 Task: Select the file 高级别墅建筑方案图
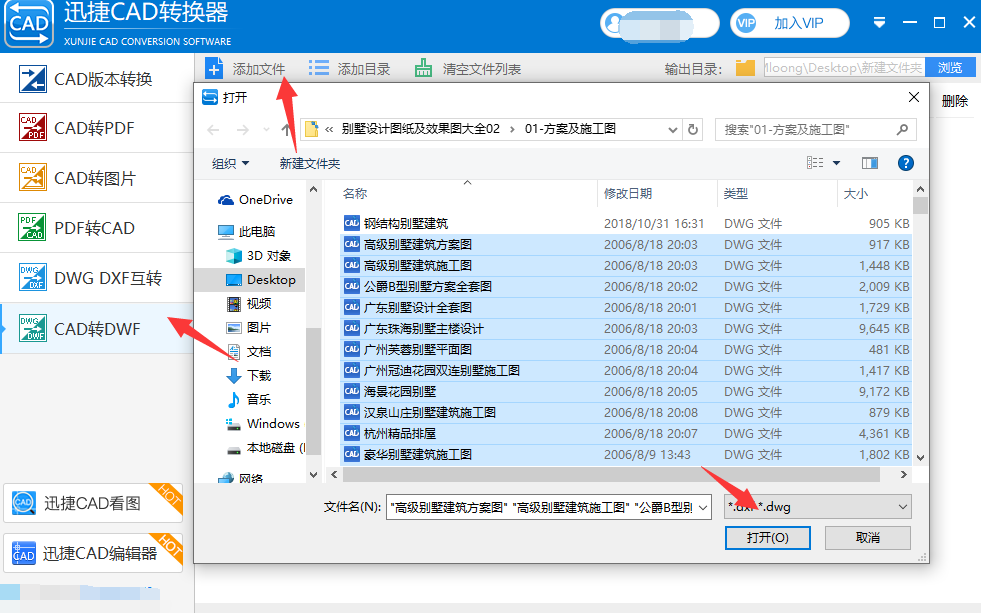(x=626, y=245)
